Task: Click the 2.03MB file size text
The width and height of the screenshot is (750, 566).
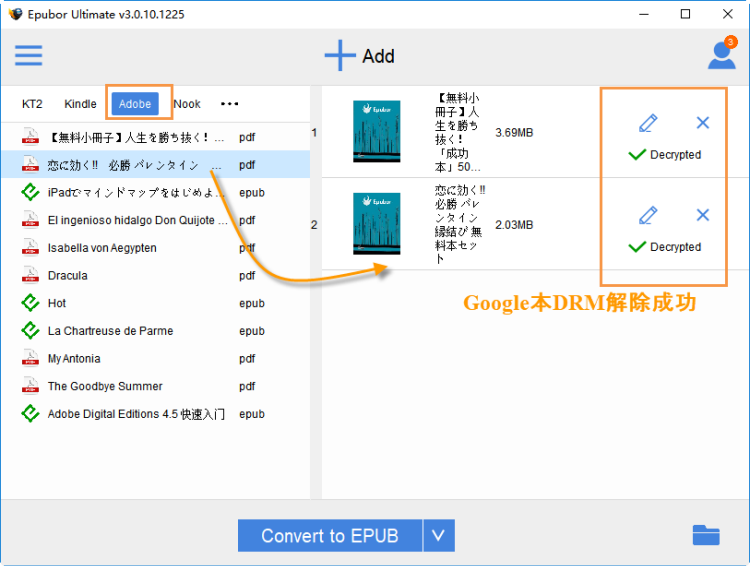Action: [x=514, y=225]
